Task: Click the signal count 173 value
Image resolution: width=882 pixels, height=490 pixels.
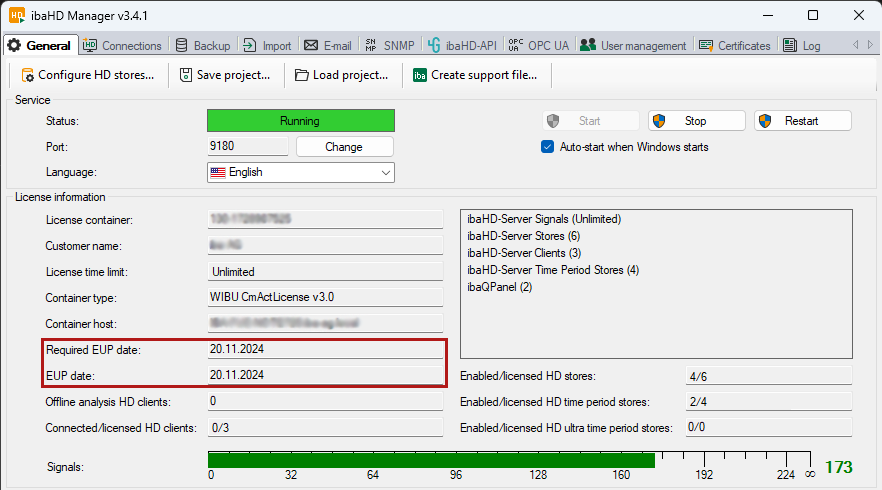Action: [x=839, y=467]
